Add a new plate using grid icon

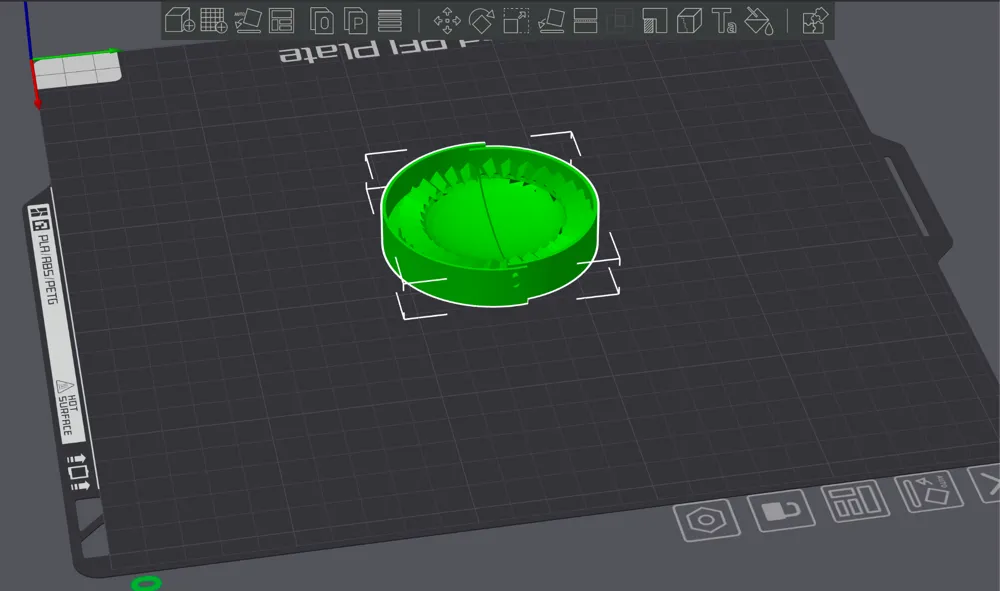tap(213, 20)
